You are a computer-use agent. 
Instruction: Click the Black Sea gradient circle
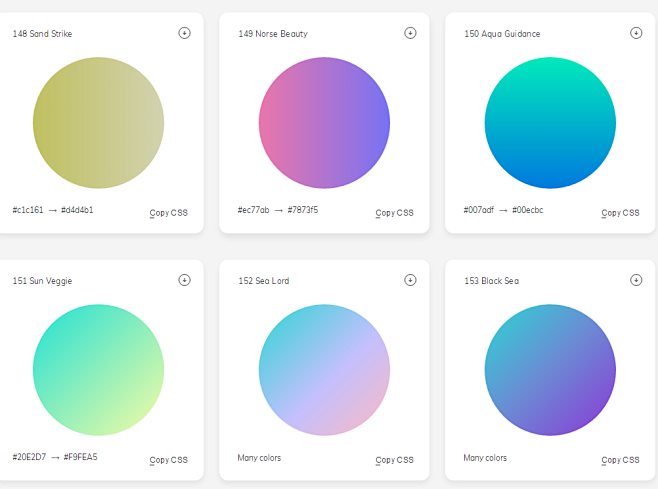coord(550,370)
